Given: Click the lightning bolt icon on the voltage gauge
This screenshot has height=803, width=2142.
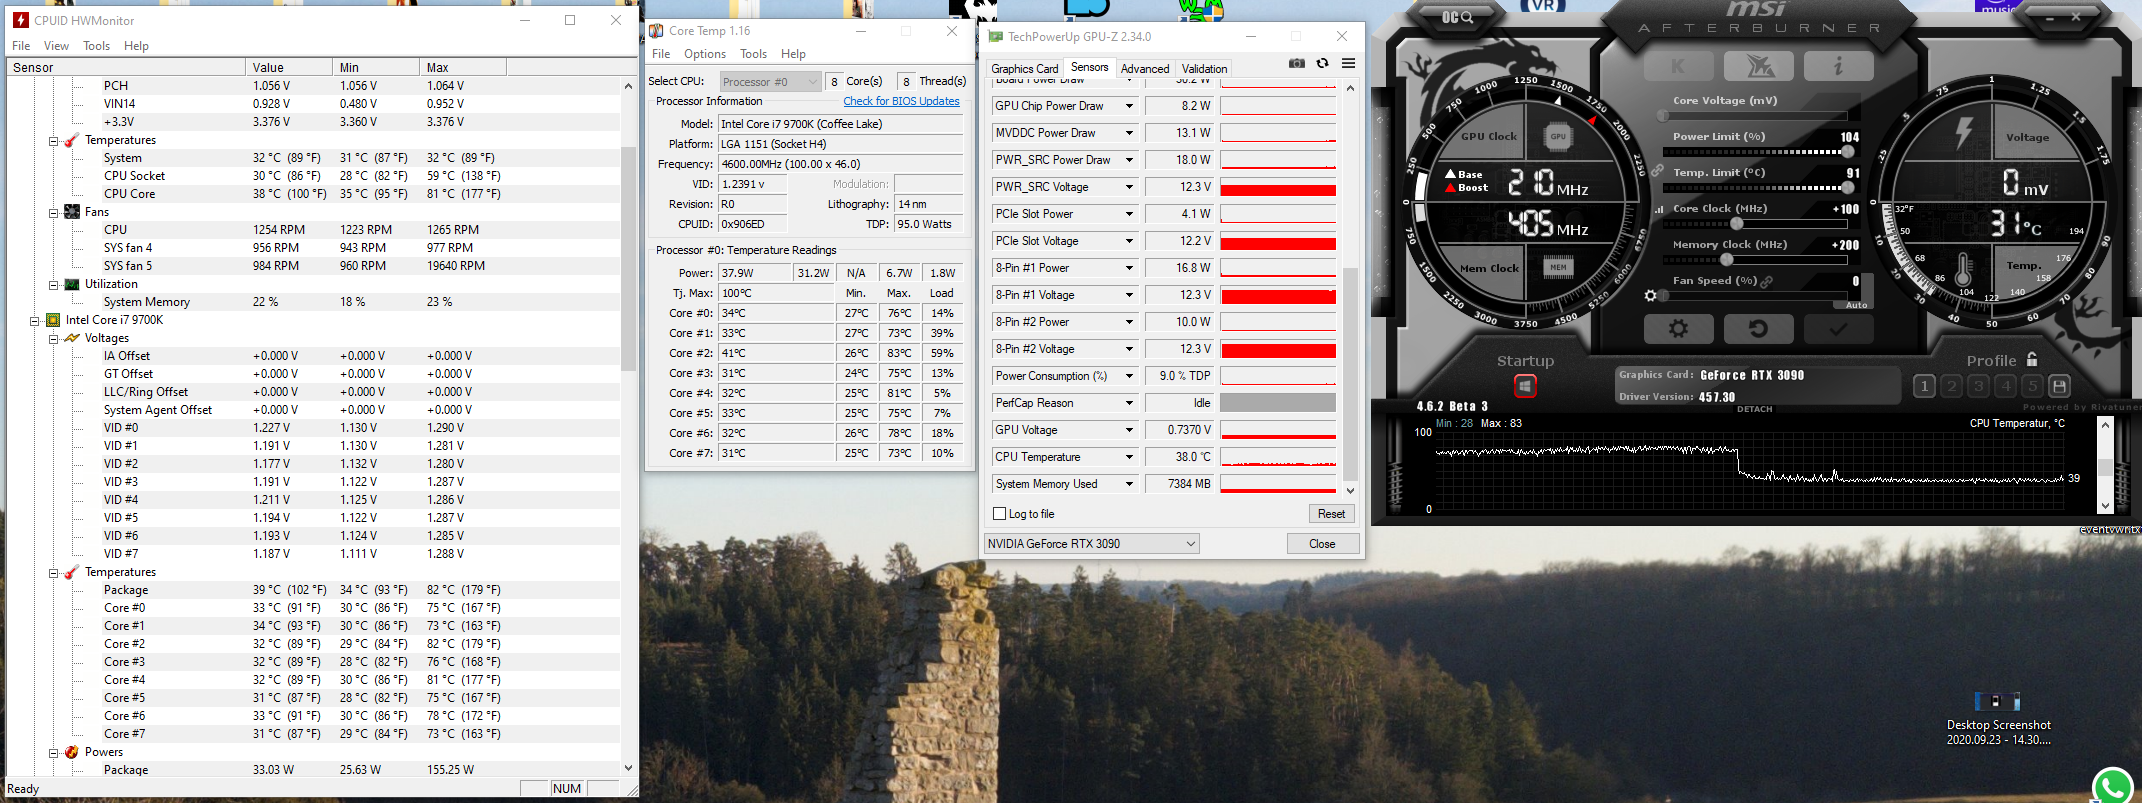Looking at the screenshot, I should (1963, 133).
